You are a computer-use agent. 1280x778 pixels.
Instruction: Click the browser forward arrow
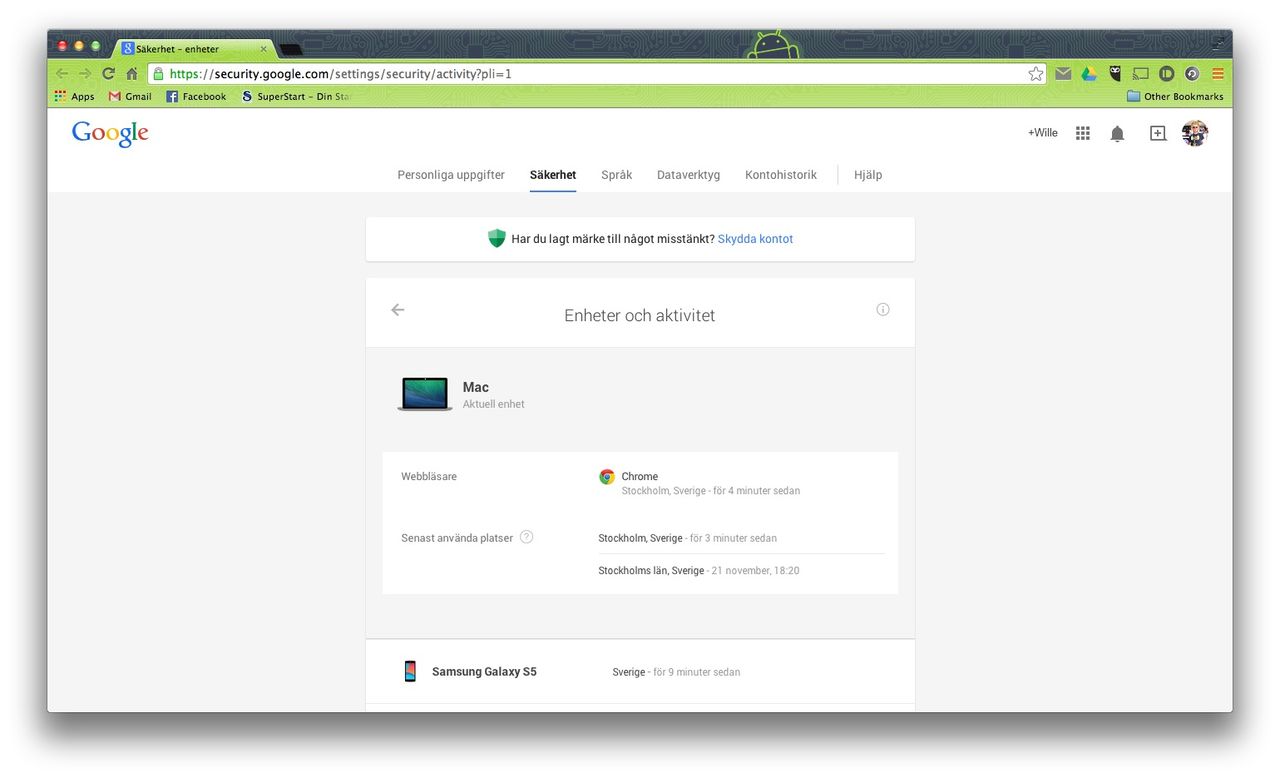85,74
